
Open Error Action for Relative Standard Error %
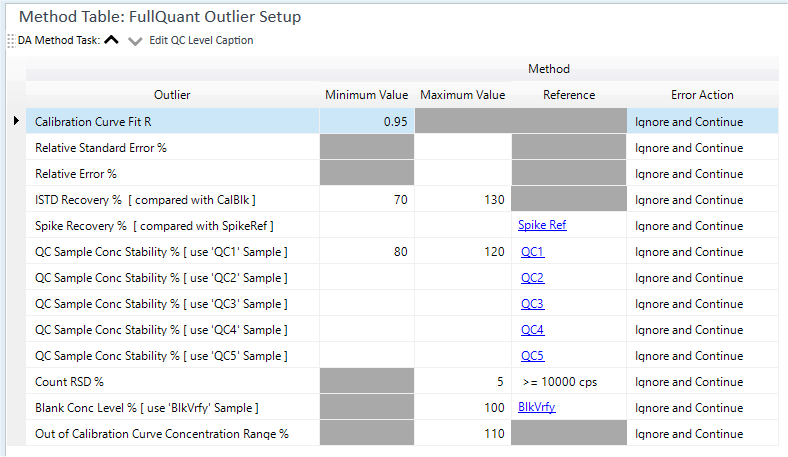703,147
